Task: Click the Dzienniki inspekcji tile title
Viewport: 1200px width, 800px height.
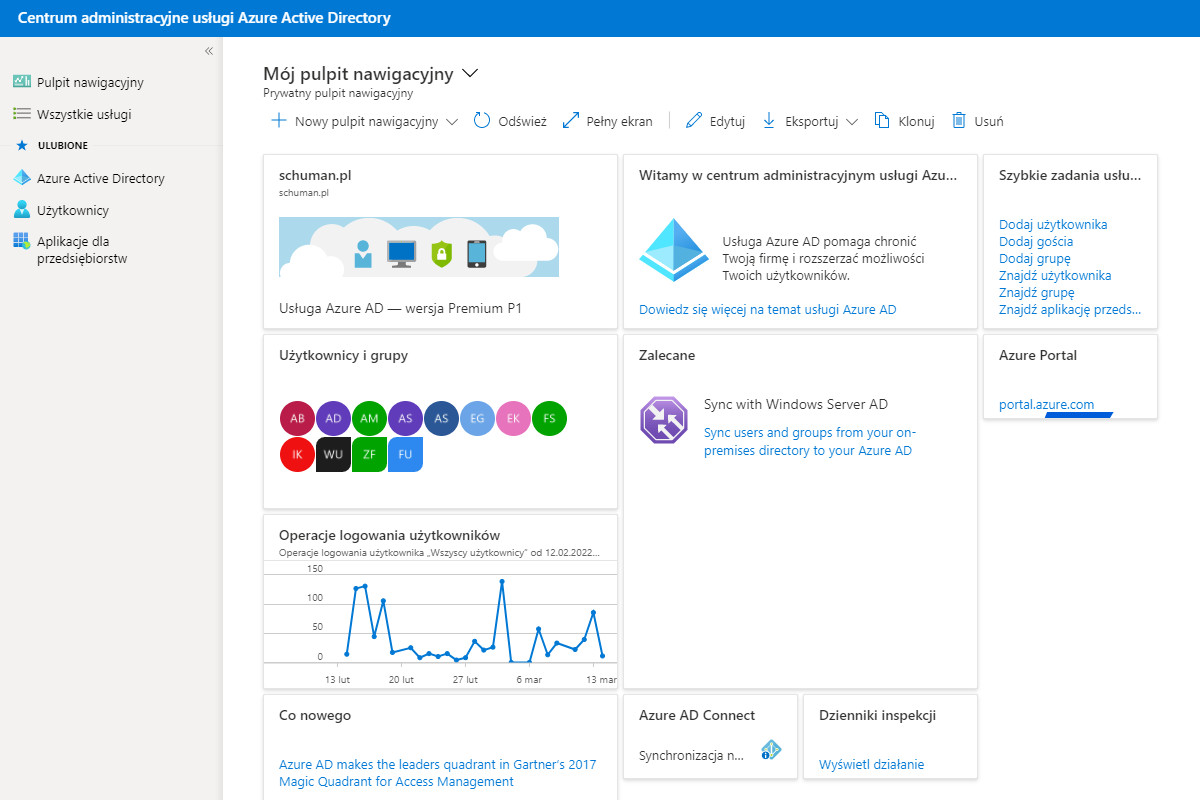Action: (877, 715)
